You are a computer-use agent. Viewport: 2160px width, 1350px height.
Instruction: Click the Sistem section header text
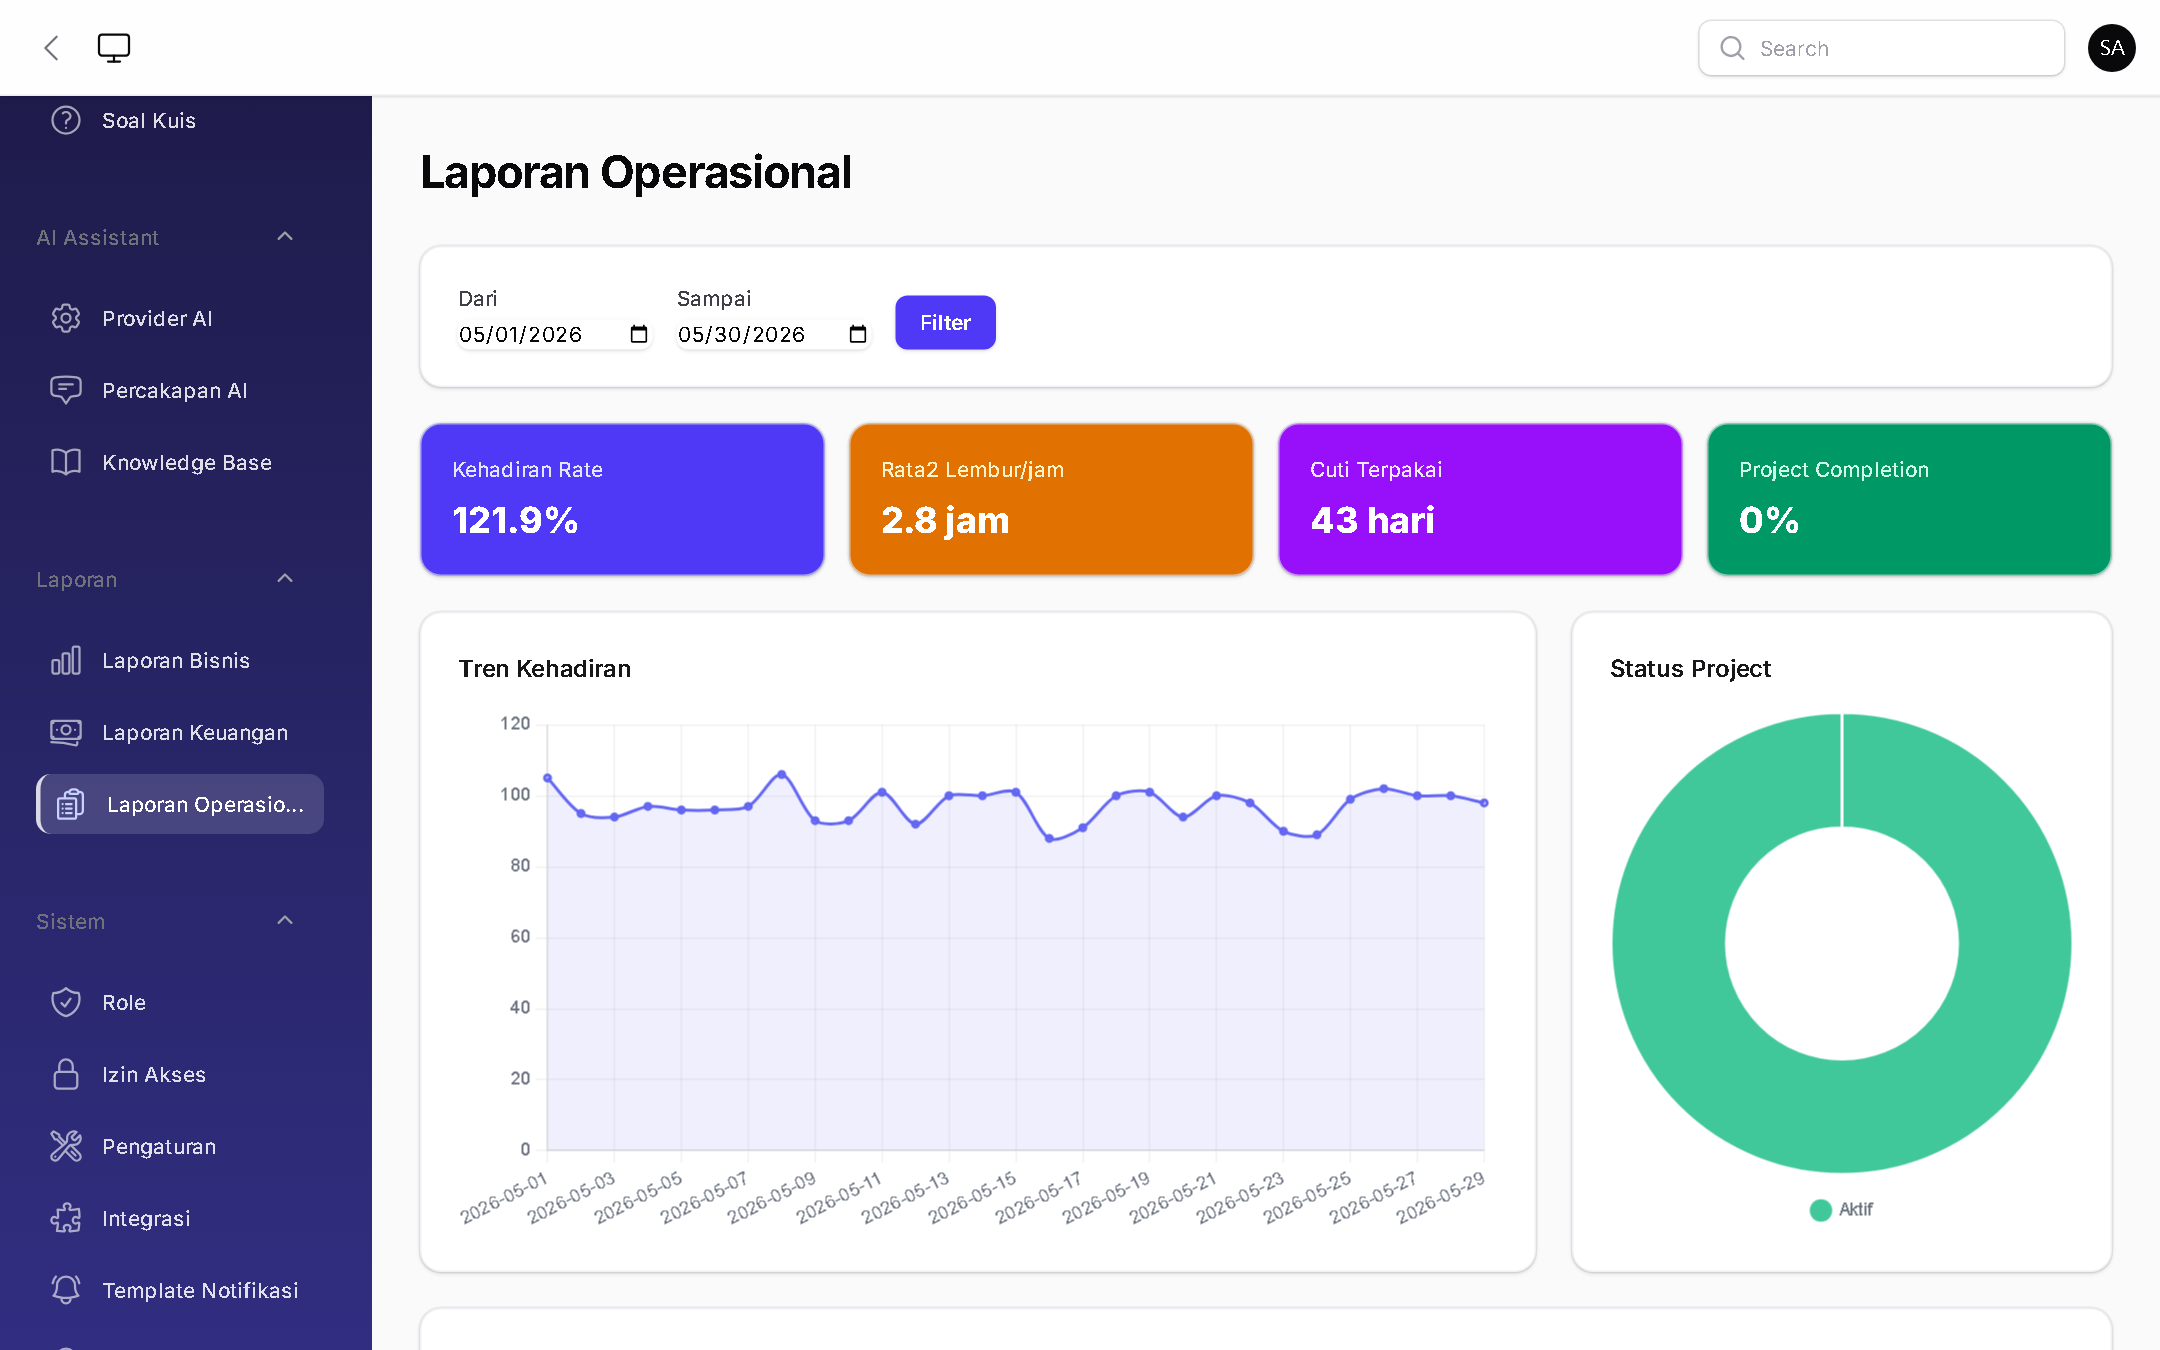tap(70, 921)
